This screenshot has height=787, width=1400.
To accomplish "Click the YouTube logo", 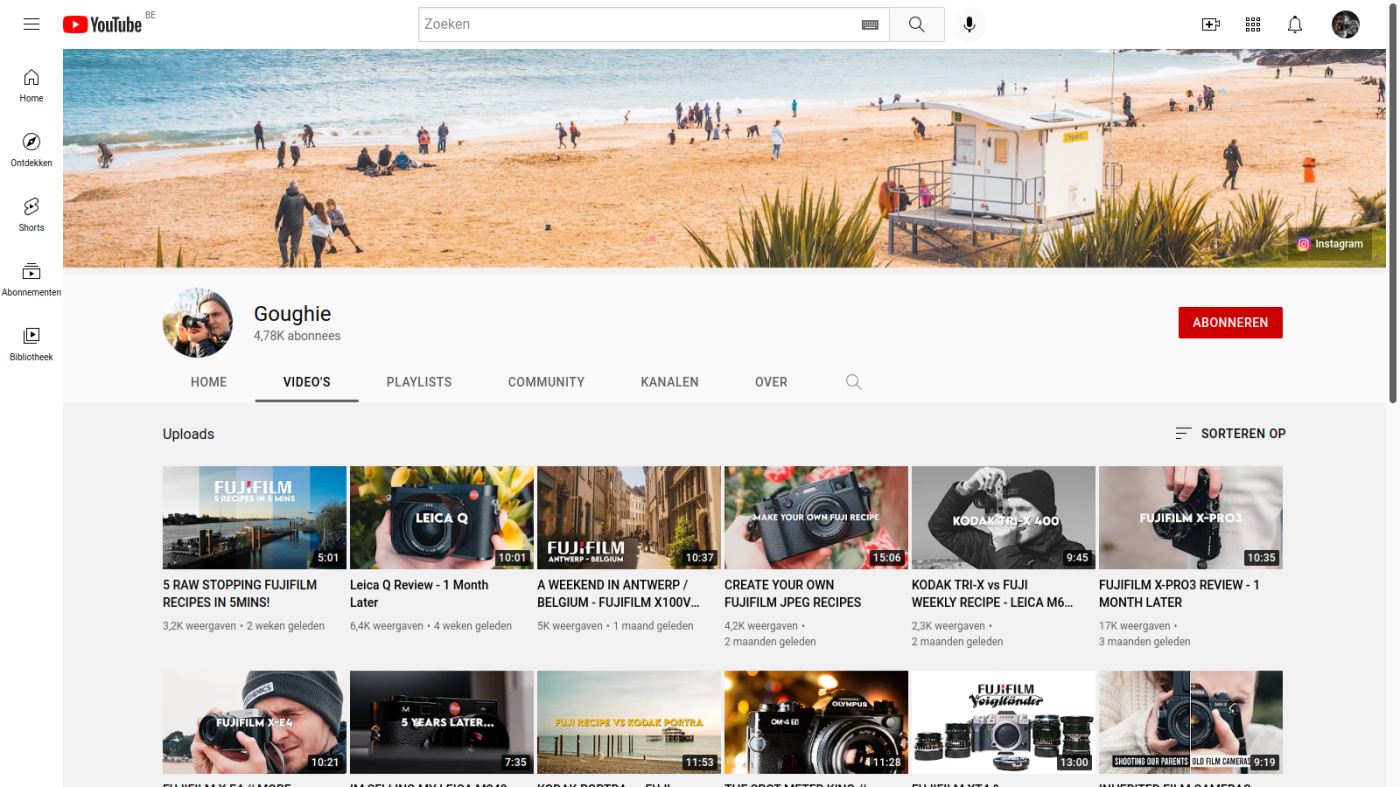I will click(102, 24).
